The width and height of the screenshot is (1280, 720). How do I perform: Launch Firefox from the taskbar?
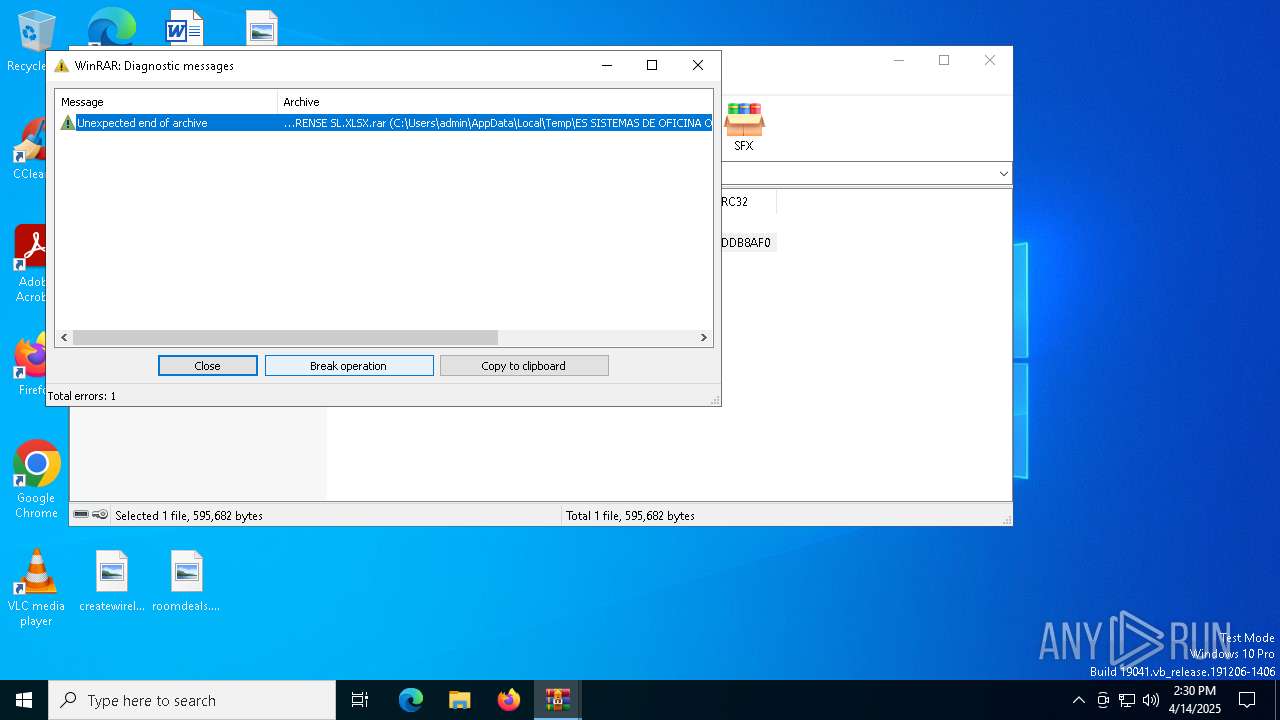tap(509, 700)
